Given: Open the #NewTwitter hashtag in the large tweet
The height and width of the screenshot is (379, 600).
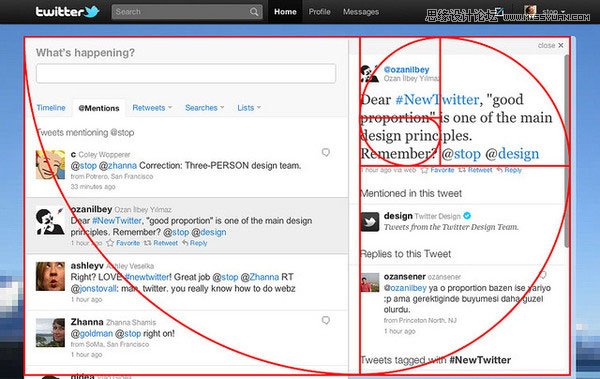Looking at the screenshot, I should coord(437,100).
